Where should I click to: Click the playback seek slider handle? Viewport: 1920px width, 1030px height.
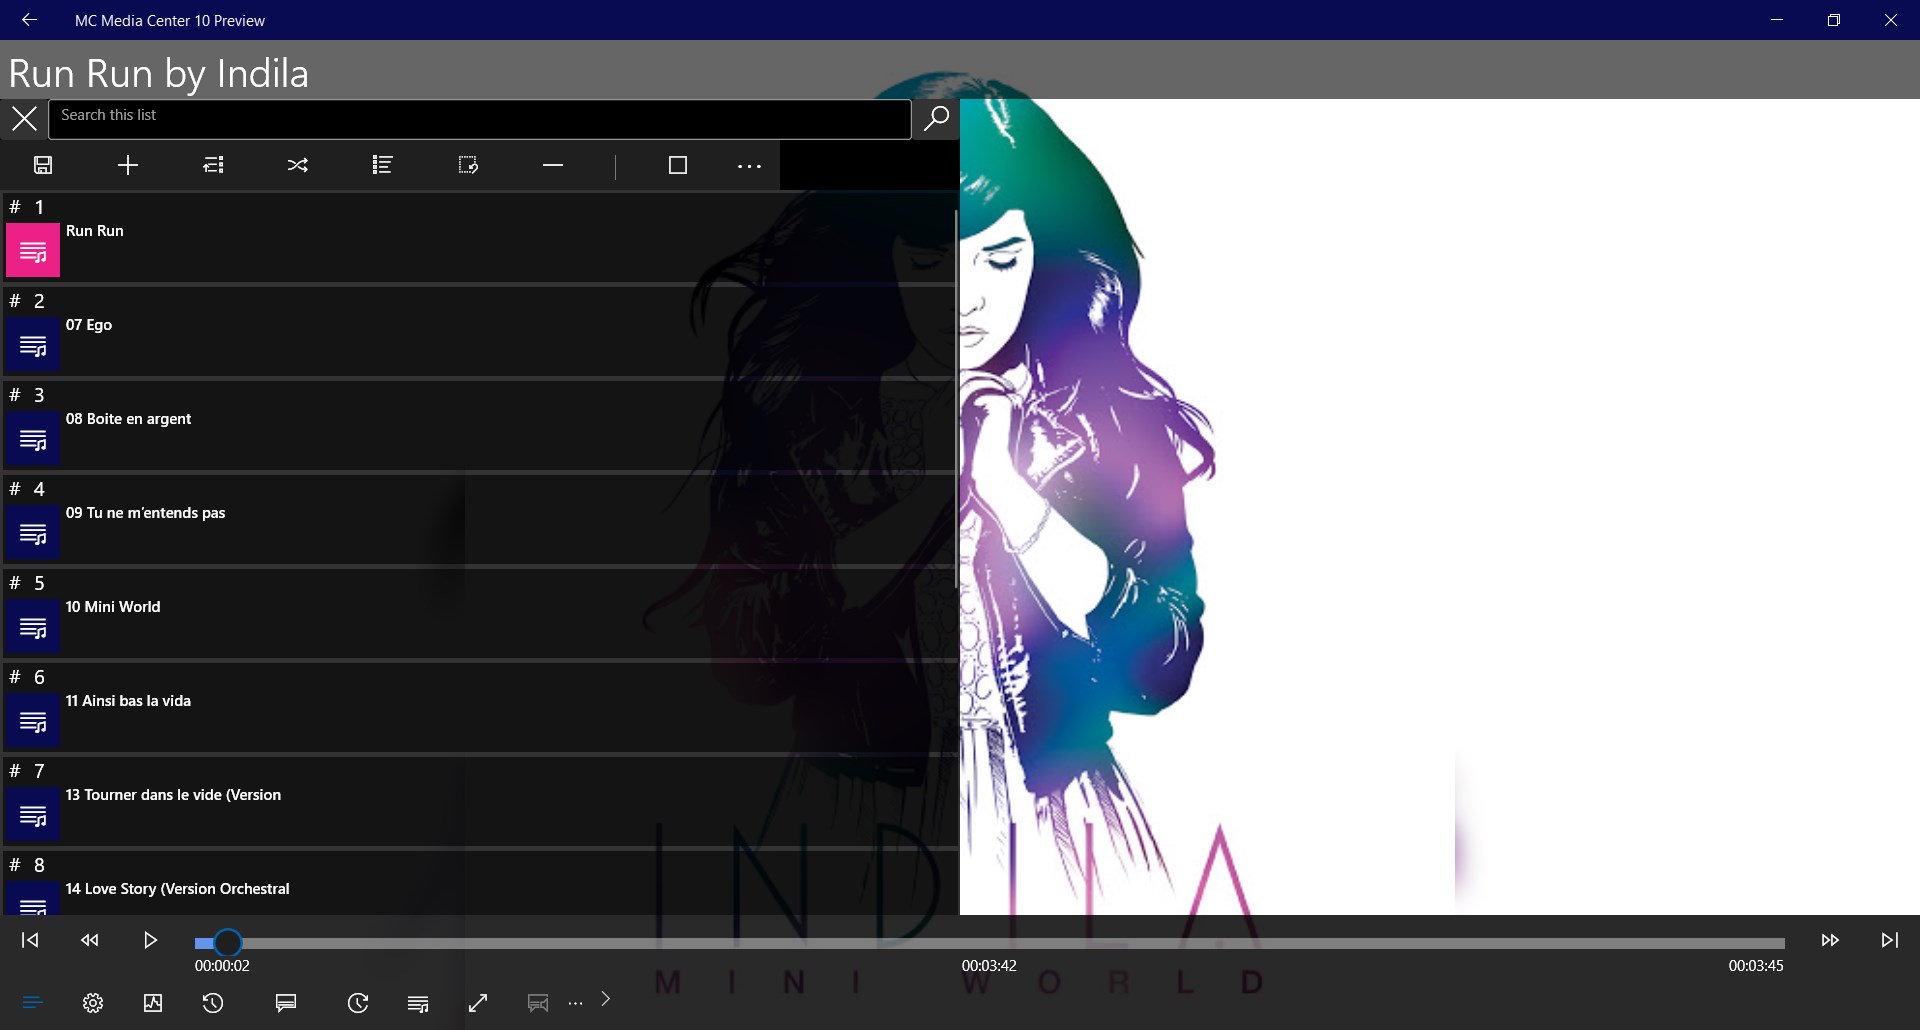[228, 942]
